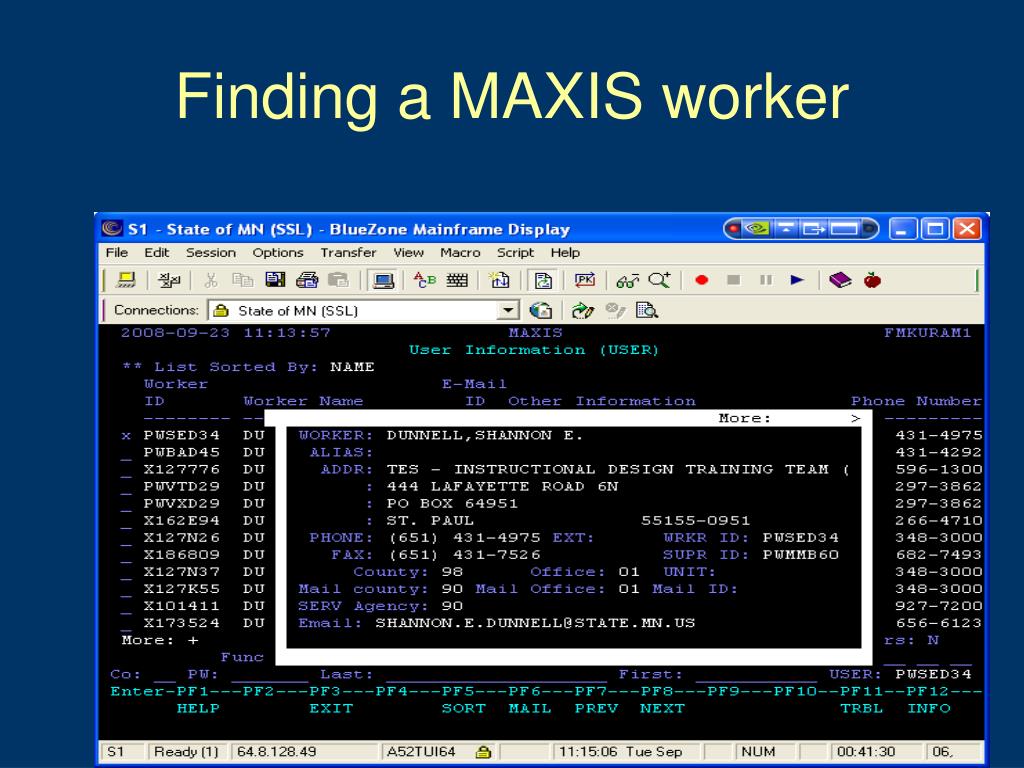The image size is (1024, 768).
Task: Click the greyed printer setup icon
Action: click(x=338, y=280)
